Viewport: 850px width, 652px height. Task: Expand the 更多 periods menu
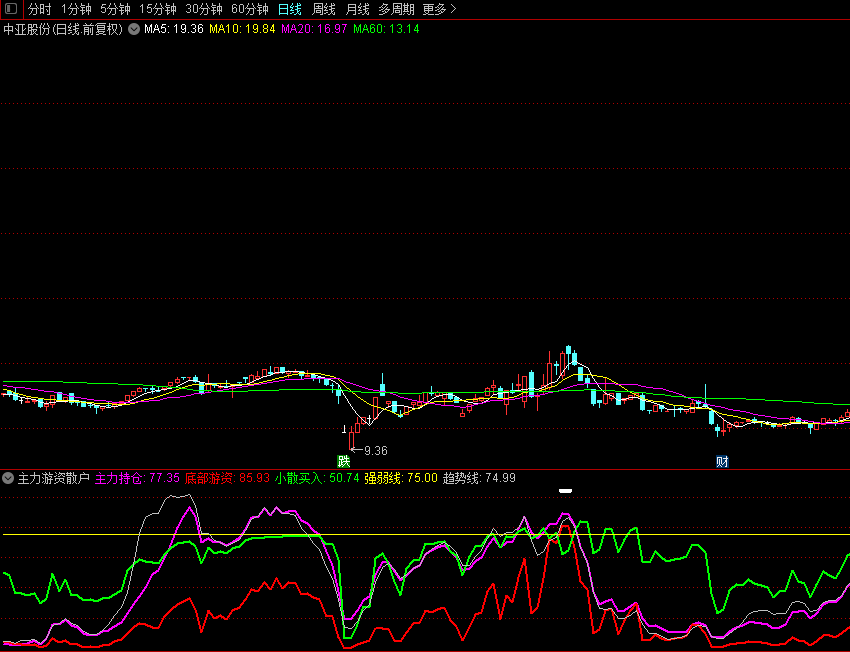439,9
